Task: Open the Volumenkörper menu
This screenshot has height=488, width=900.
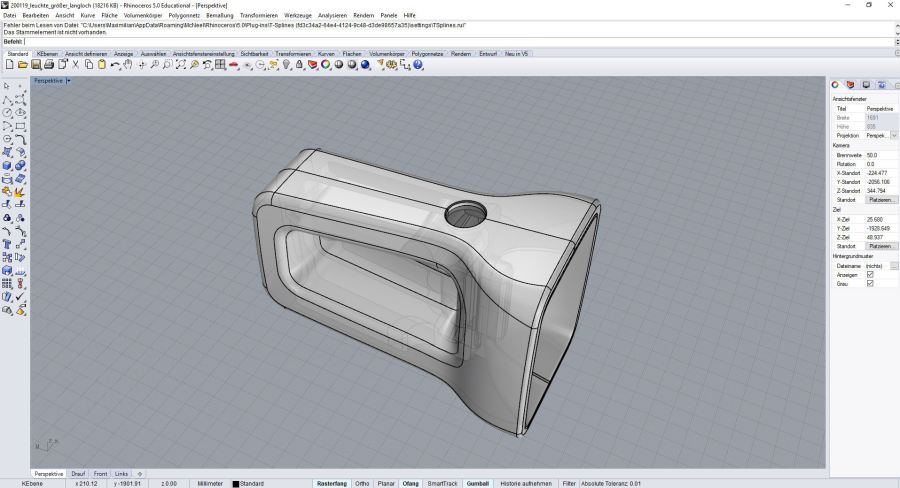Action: pyautogui.click(x=144, y=15)
